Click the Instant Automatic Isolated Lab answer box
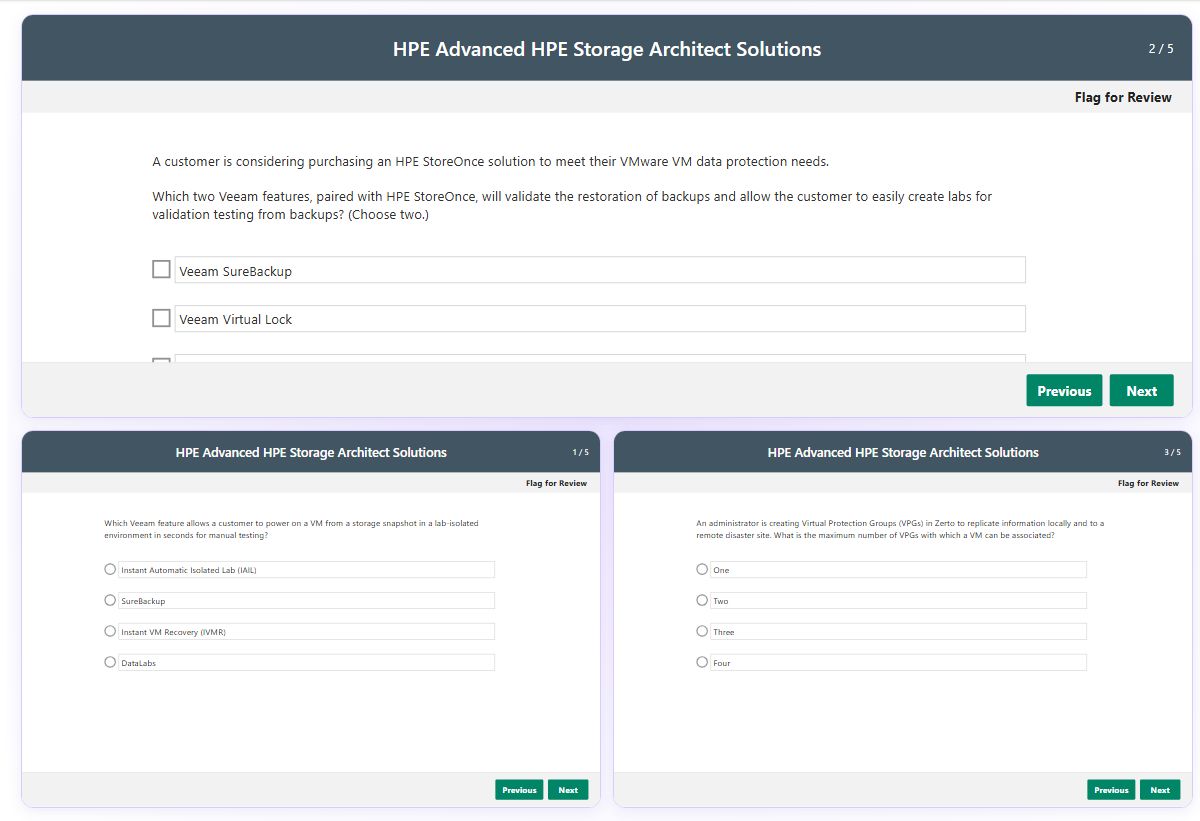Viewport: 1200px width, 821px height. (306, 570)
